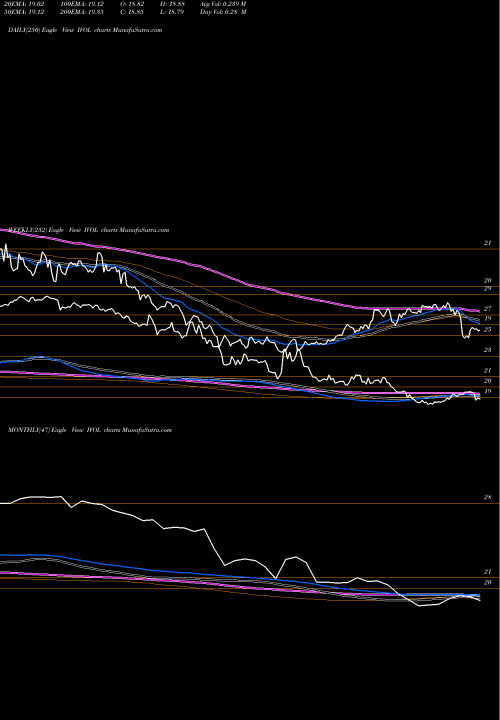Click the high price 'H: 18.88'
500x720 pixels.
tap(173, 4)
